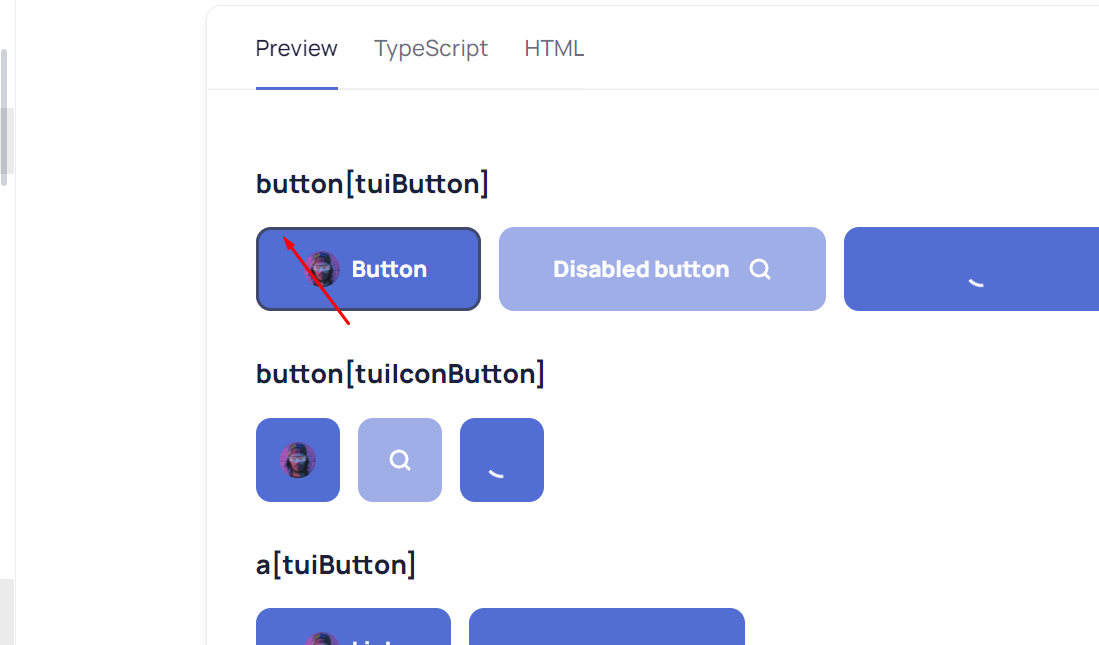Screen dimensions: 1099x645
Task: Click the avatar icon-only button
Action: (298, 460)
